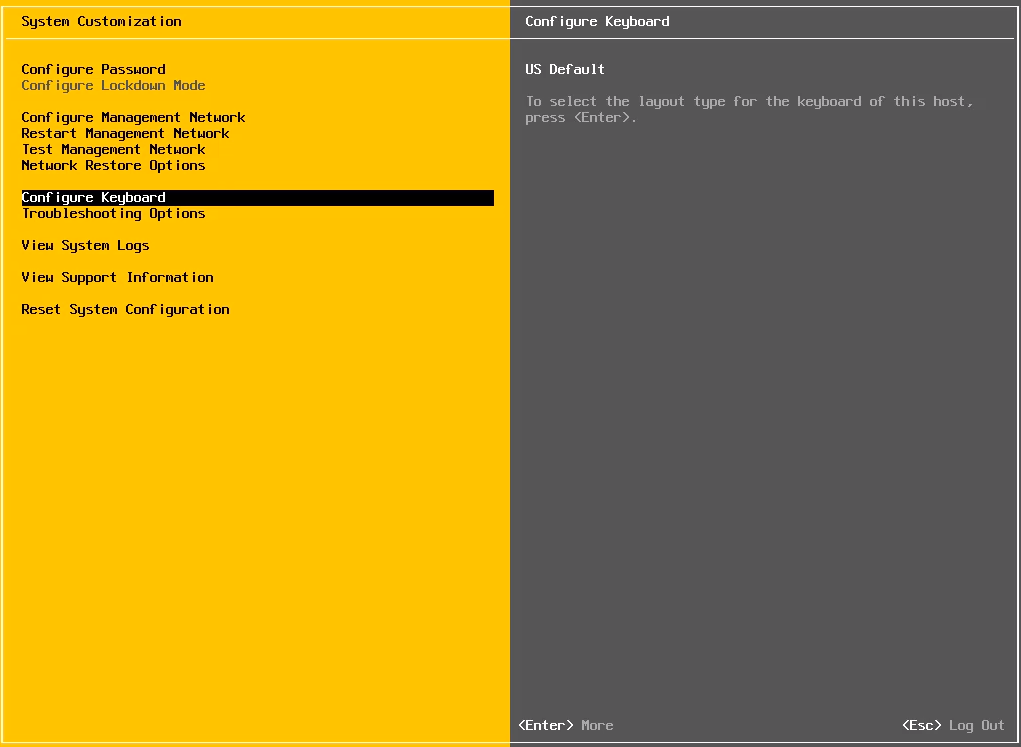Open Troubleshooting Options
Image resolution: width=1021 pixels, height=747 pixels.
click(113, 214)
